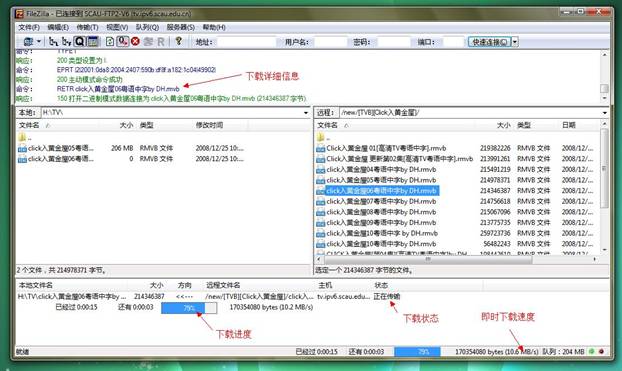Select remote file click入黄金屋09粤语中字by DH.rmvb
622x371 pixels.
pos(456,223)
